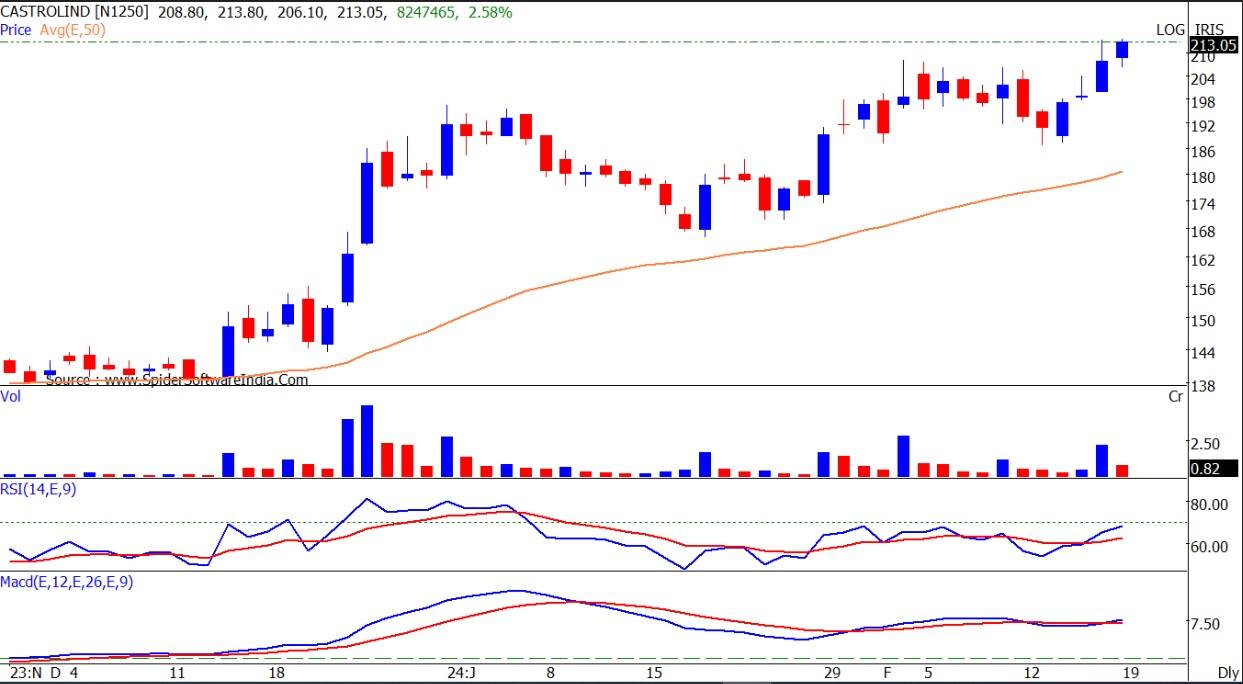Click the 180 price axis label
Image resolution: width=1243 pixels, height=684 pixels.
coord(1202,177)
